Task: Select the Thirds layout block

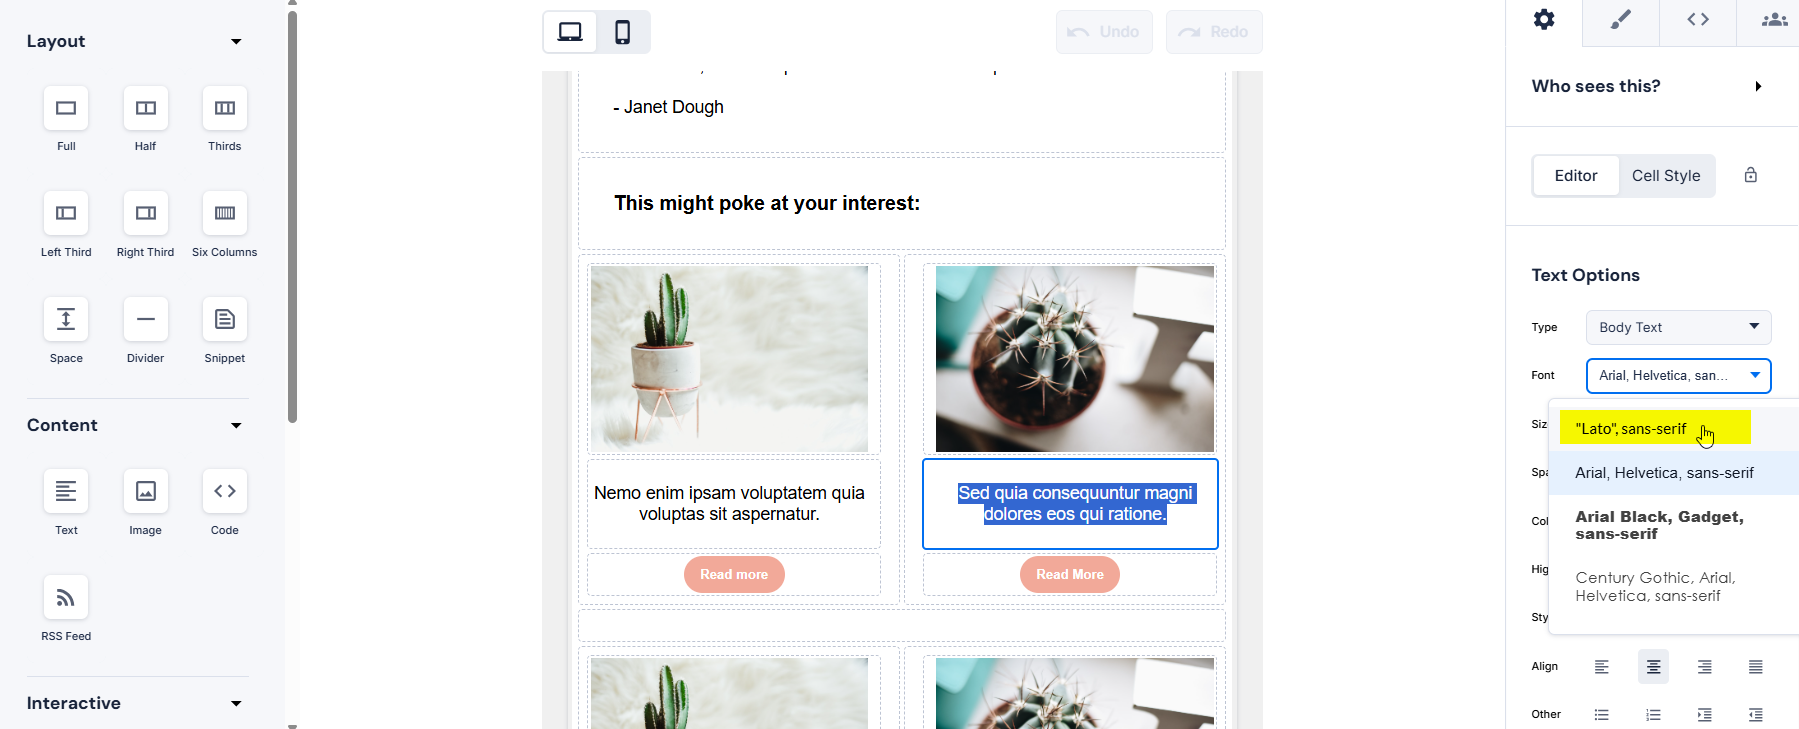Action: click(x=225, y=108)
